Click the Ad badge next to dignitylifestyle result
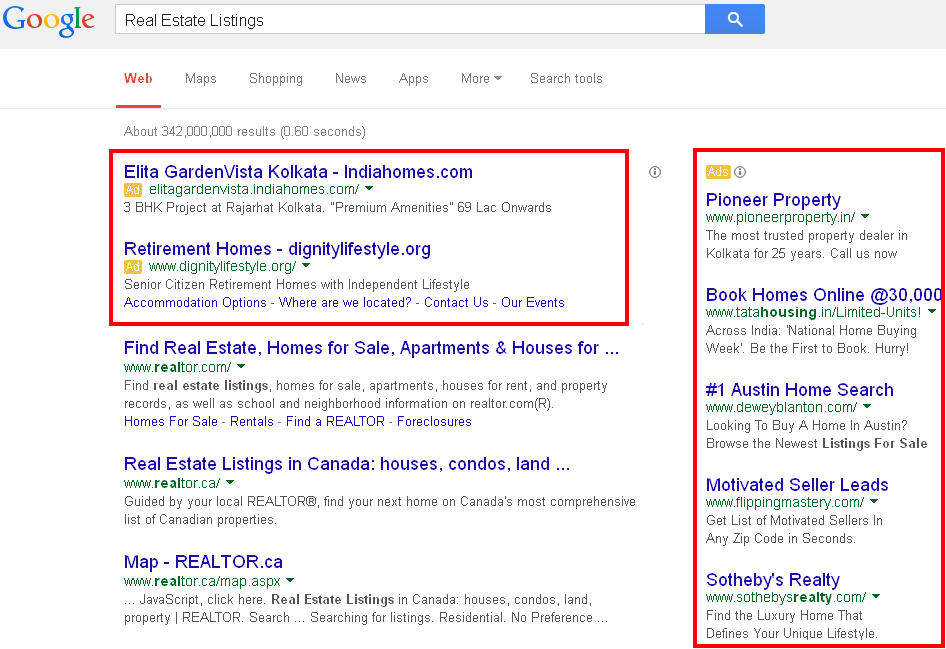 click(x=133, y=267)
